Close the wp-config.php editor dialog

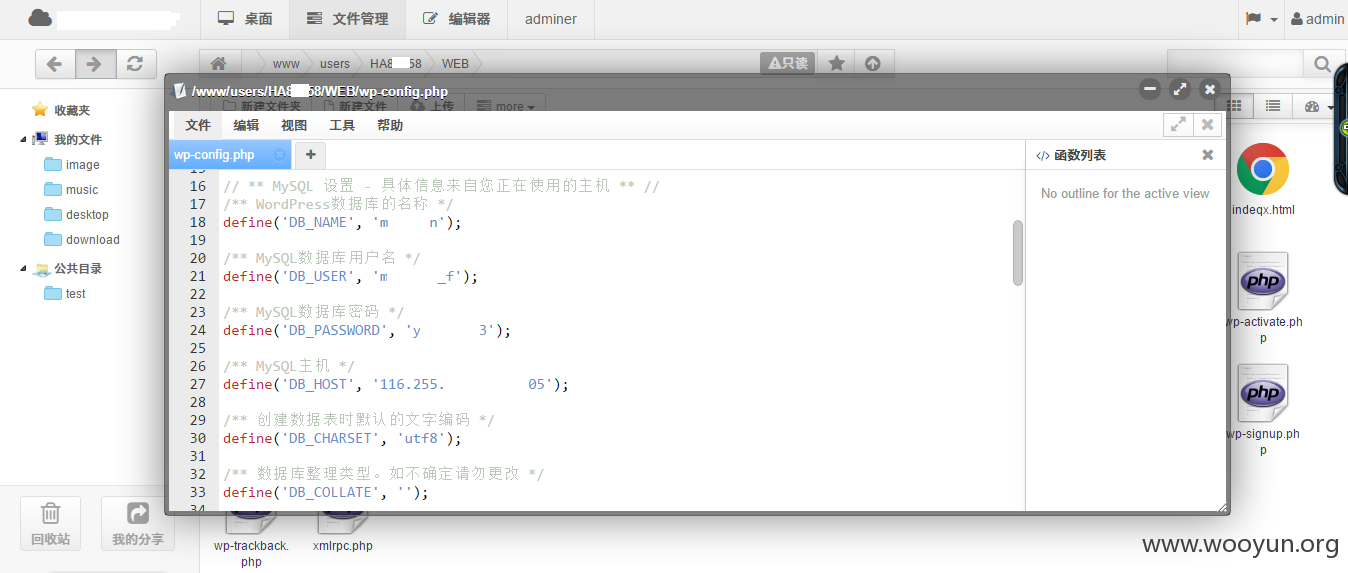tap(1210, 89)
